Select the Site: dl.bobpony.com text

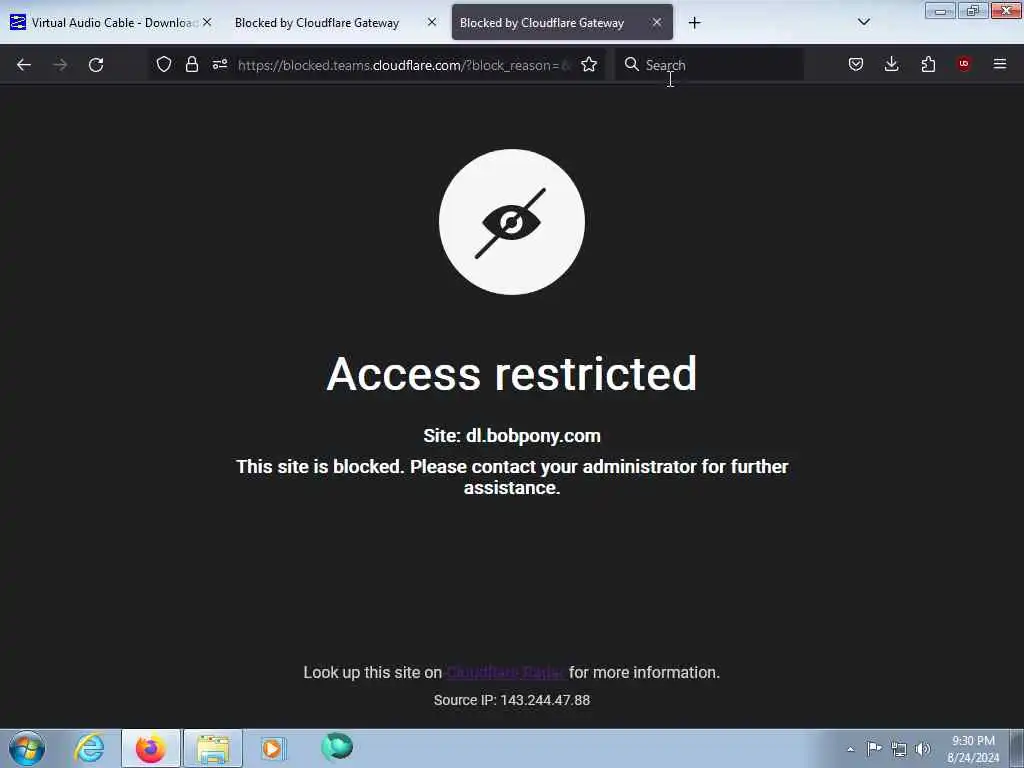(x=512, y=436)
